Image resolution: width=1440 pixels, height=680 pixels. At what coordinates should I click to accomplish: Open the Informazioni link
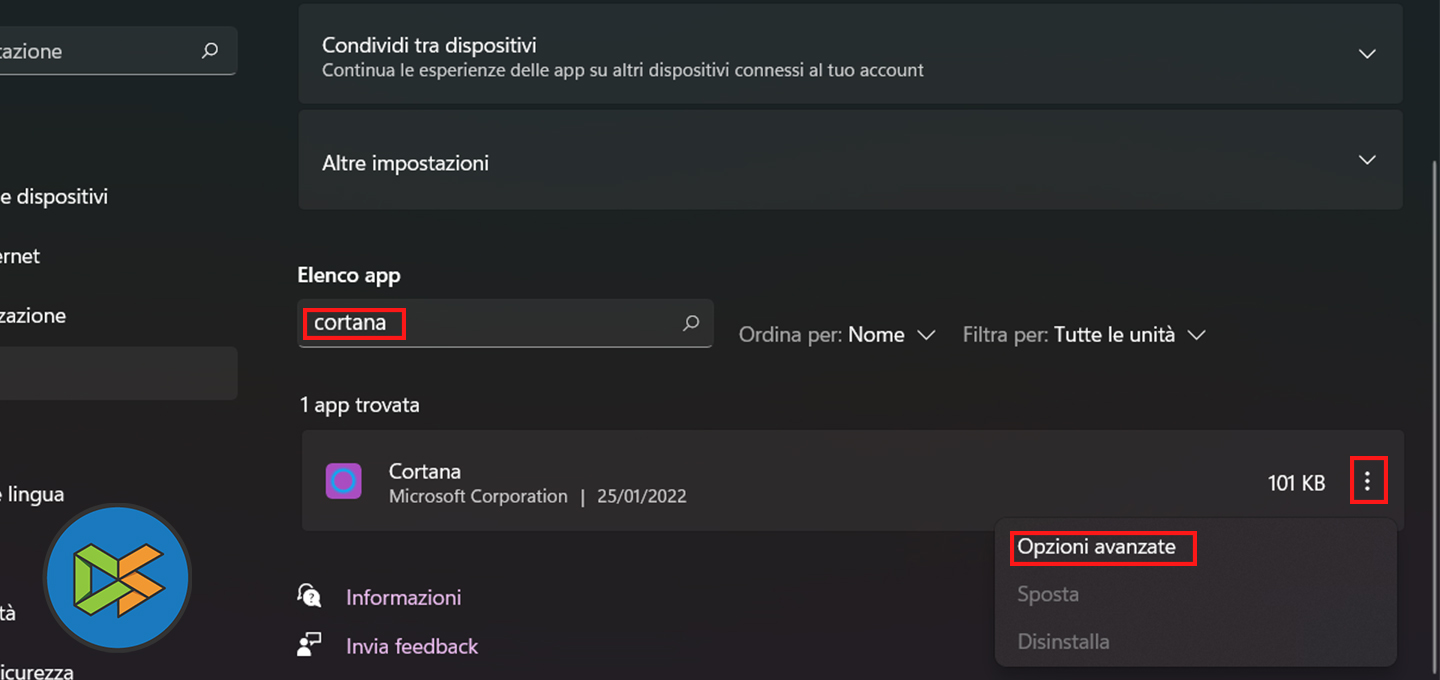(x=404, y=598)
